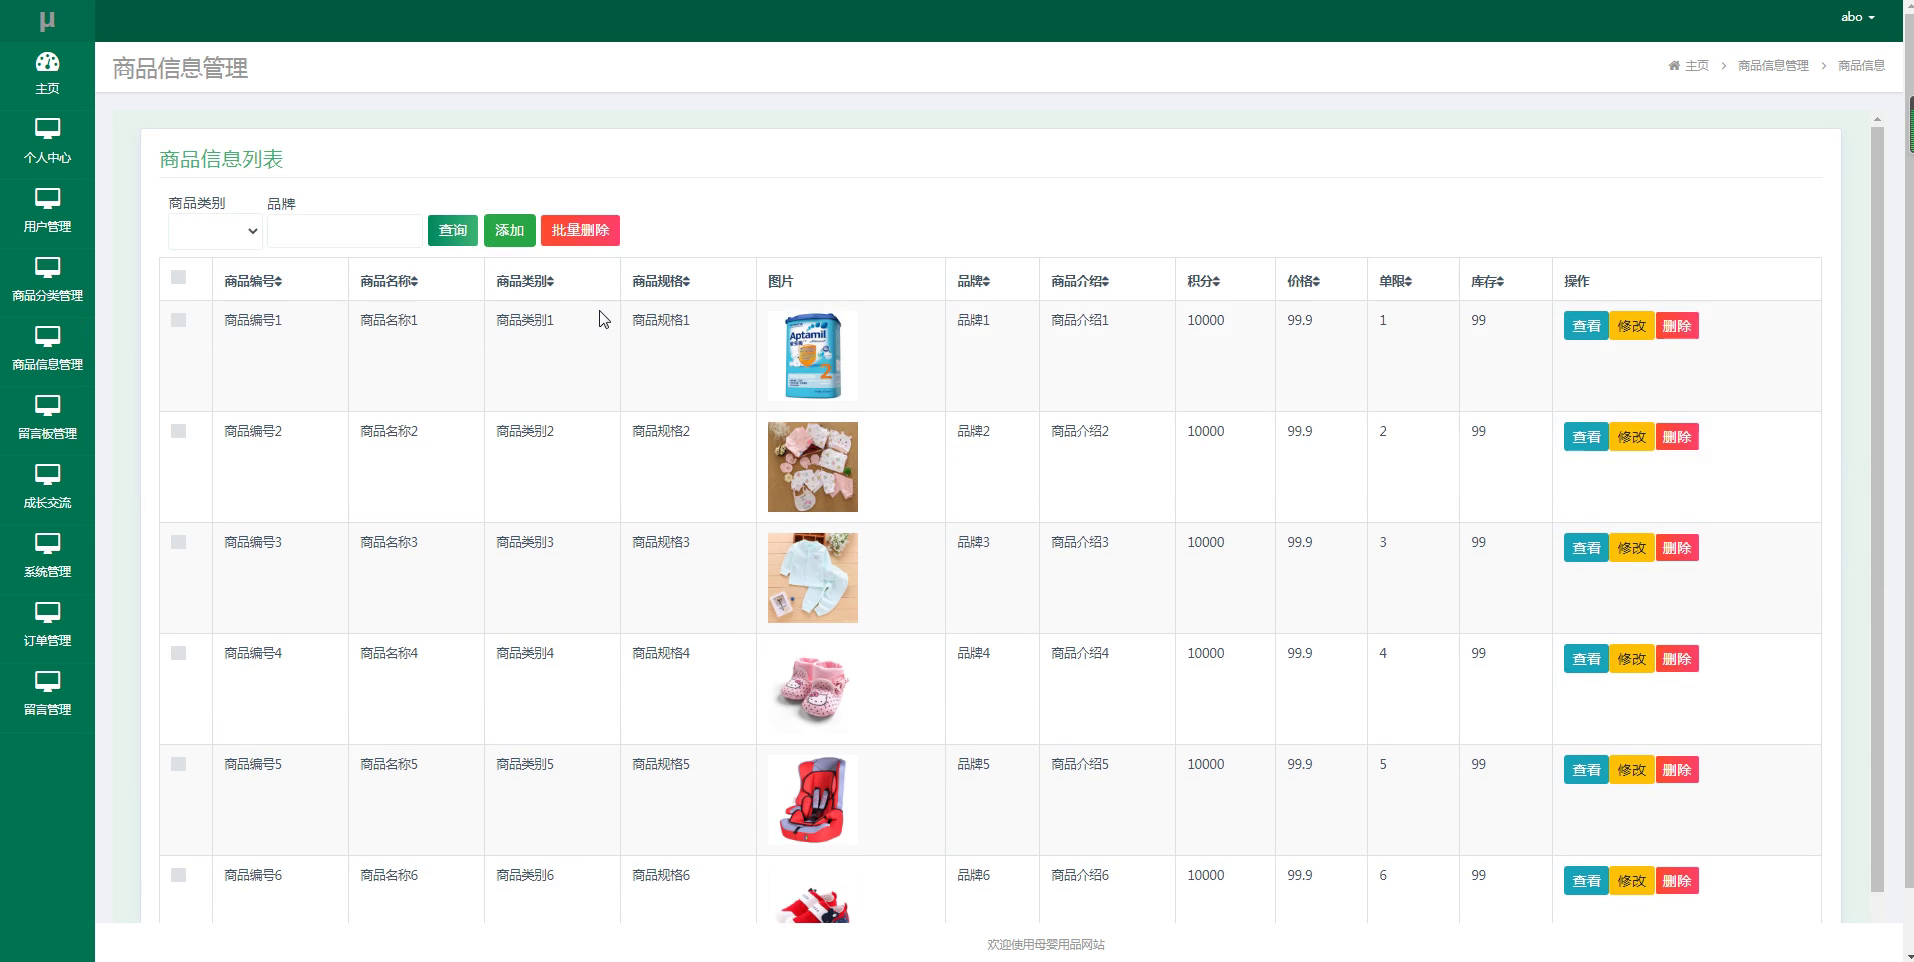Click 查看 for 商品编号1 row
Image resolution: width=1914 pixels, height=962 pixels.
coord(1586,326)
